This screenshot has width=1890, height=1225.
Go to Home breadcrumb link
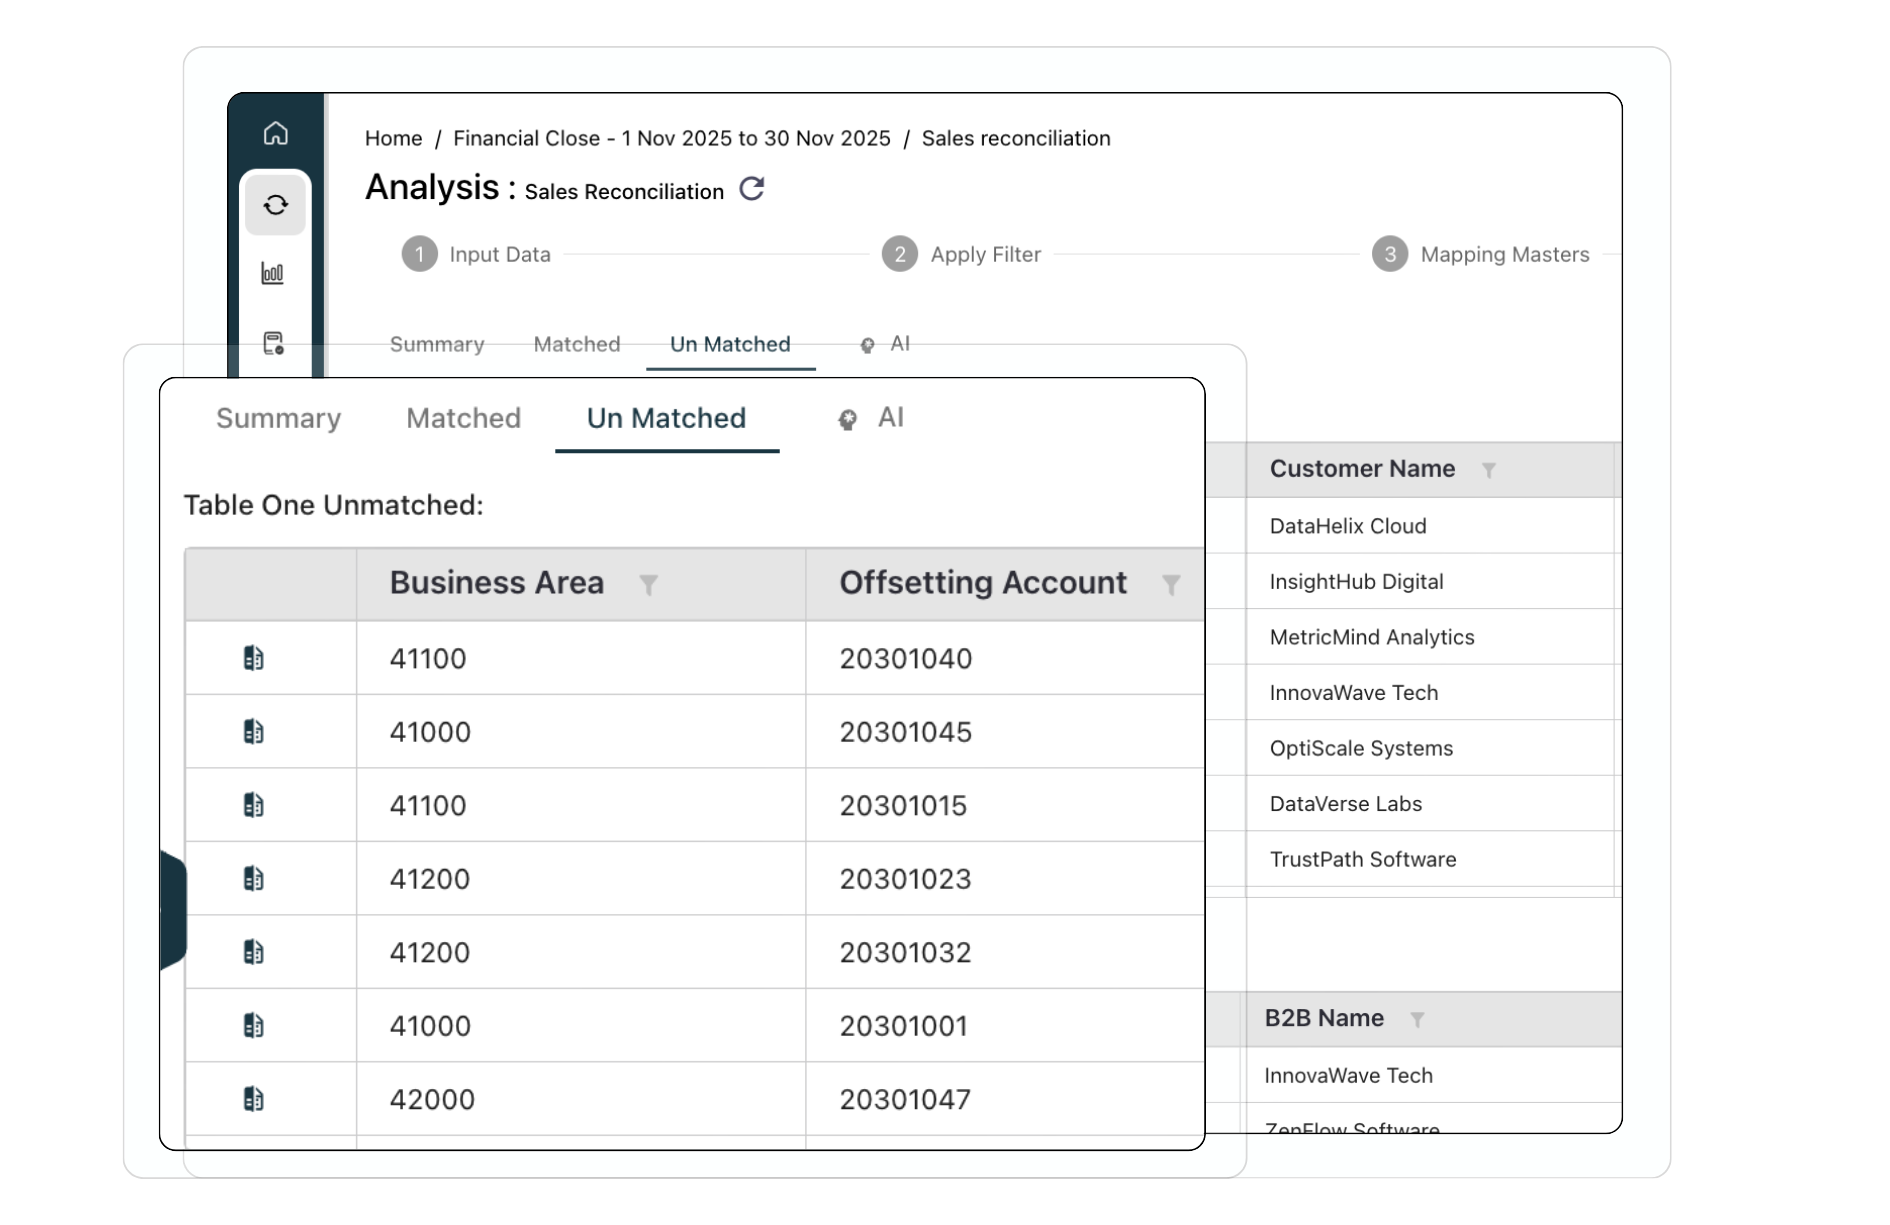(393, 138)
